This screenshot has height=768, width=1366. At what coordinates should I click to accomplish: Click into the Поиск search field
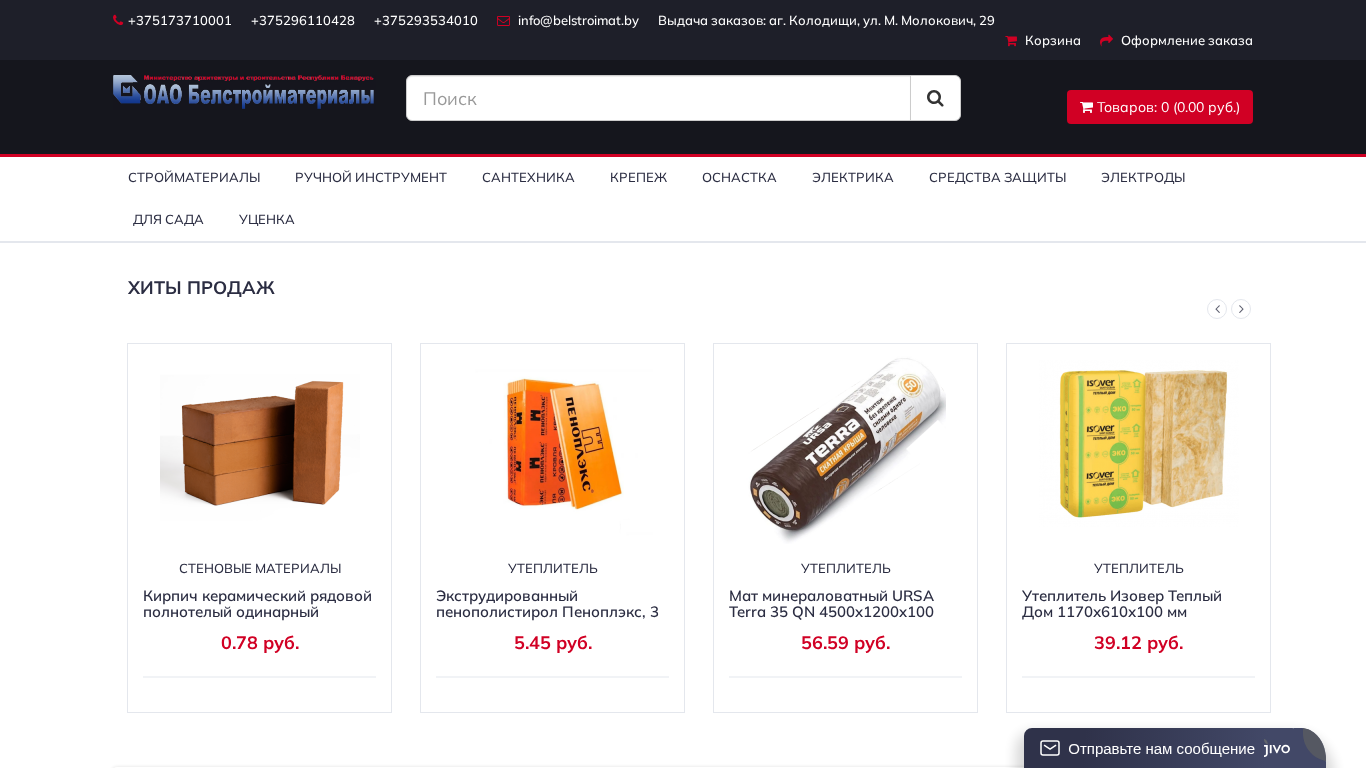click(658, 98)
